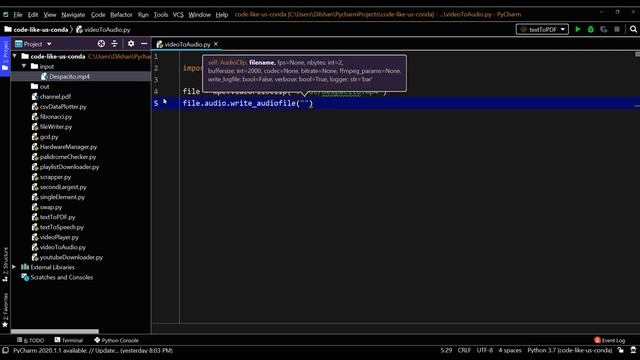Open the Navigate menu
This screenshot has width=640, height=360.
pyautogui.click(x=73, y=15)
